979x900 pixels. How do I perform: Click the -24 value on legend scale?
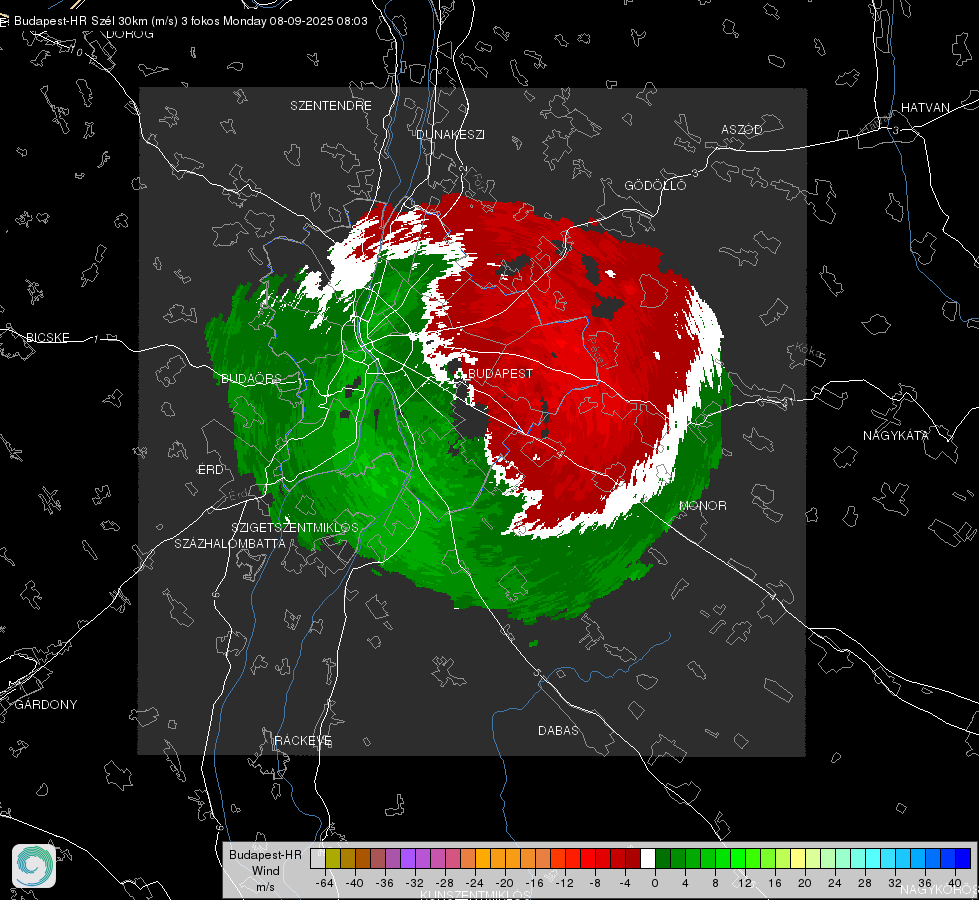click(475, 883)
